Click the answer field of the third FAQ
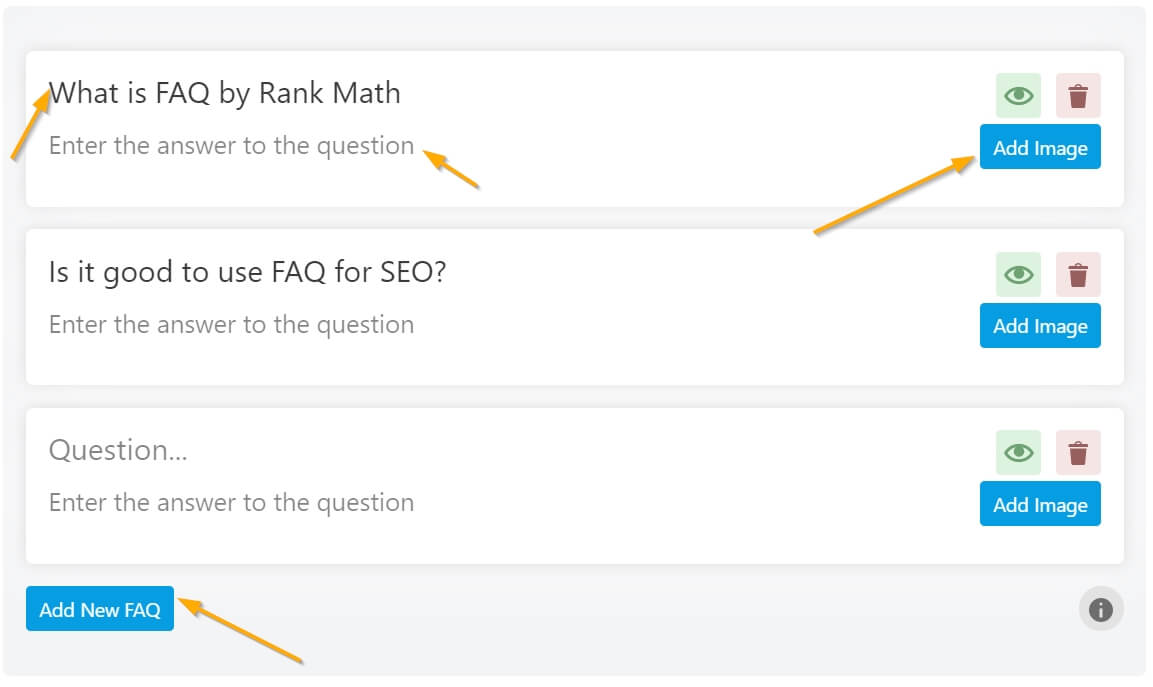 pos(232,503)
